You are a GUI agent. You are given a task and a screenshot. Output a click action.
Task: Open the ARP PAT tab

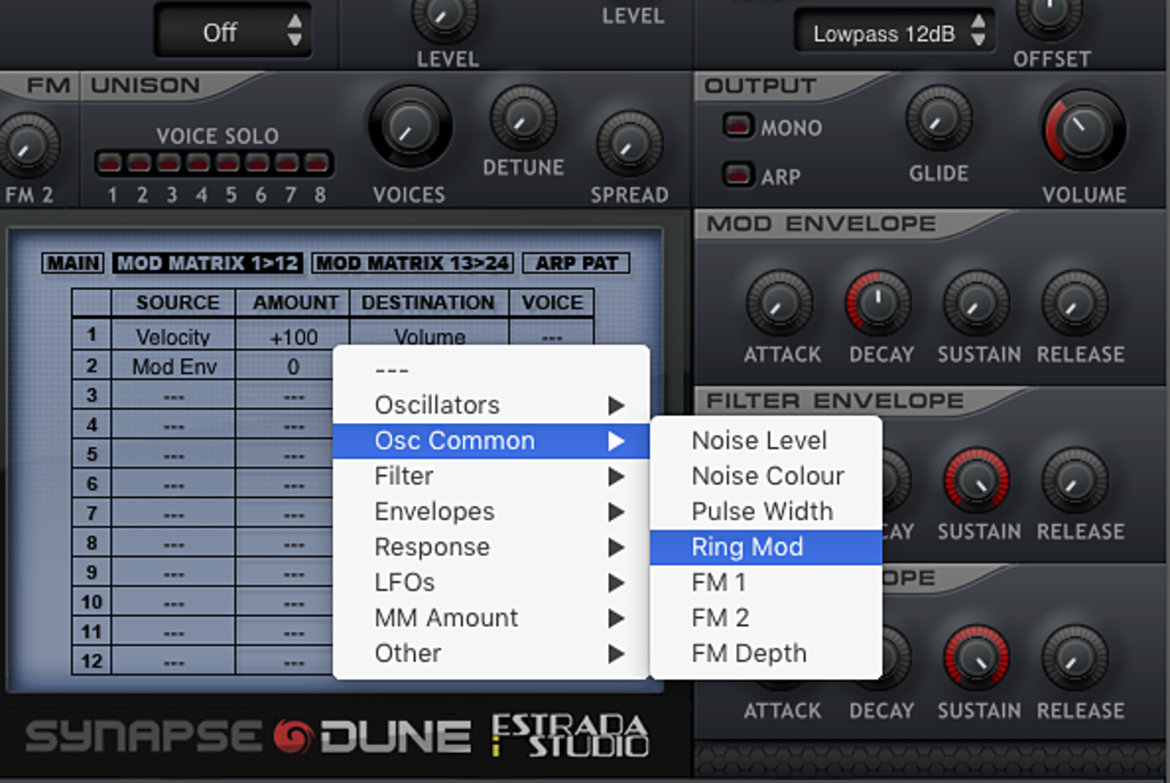pyautogui.click(x=576, y=263)
